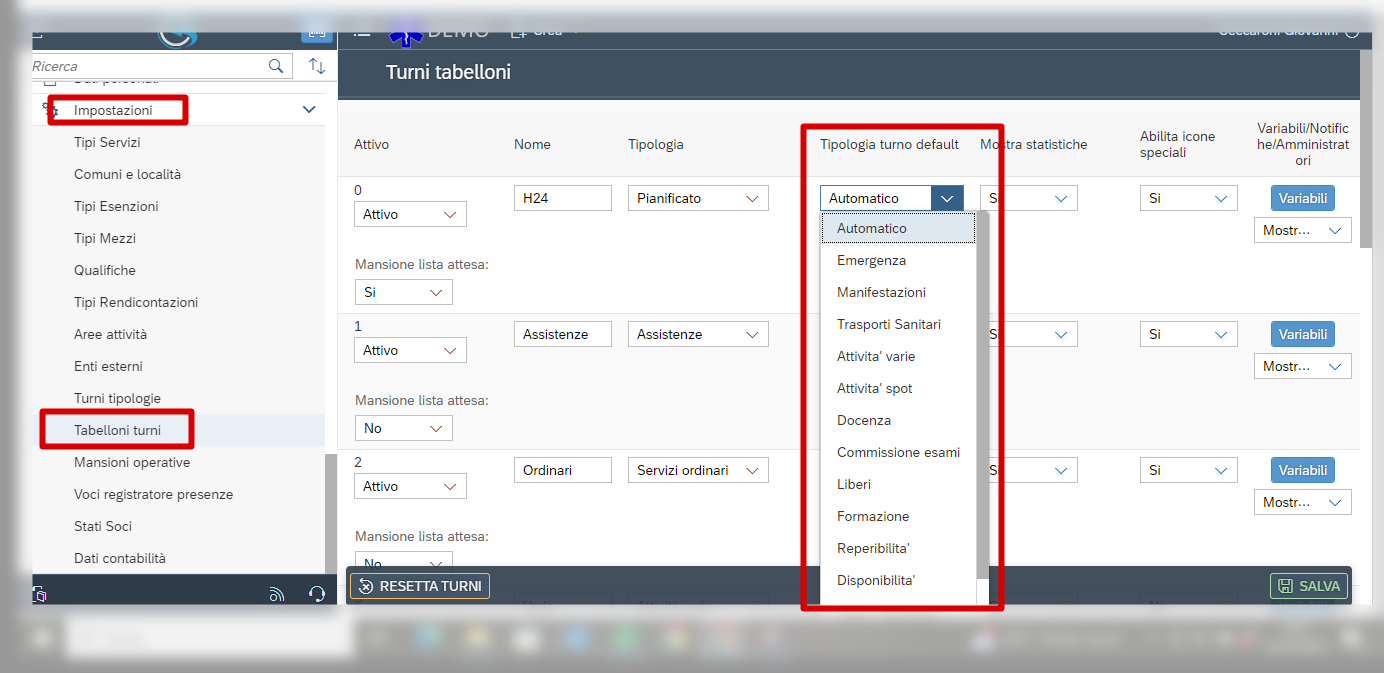Viewport: 1384px width, 673px height.
Task: Click the blue star-of-life DEMO logo
Action: [x=406, y=32]
